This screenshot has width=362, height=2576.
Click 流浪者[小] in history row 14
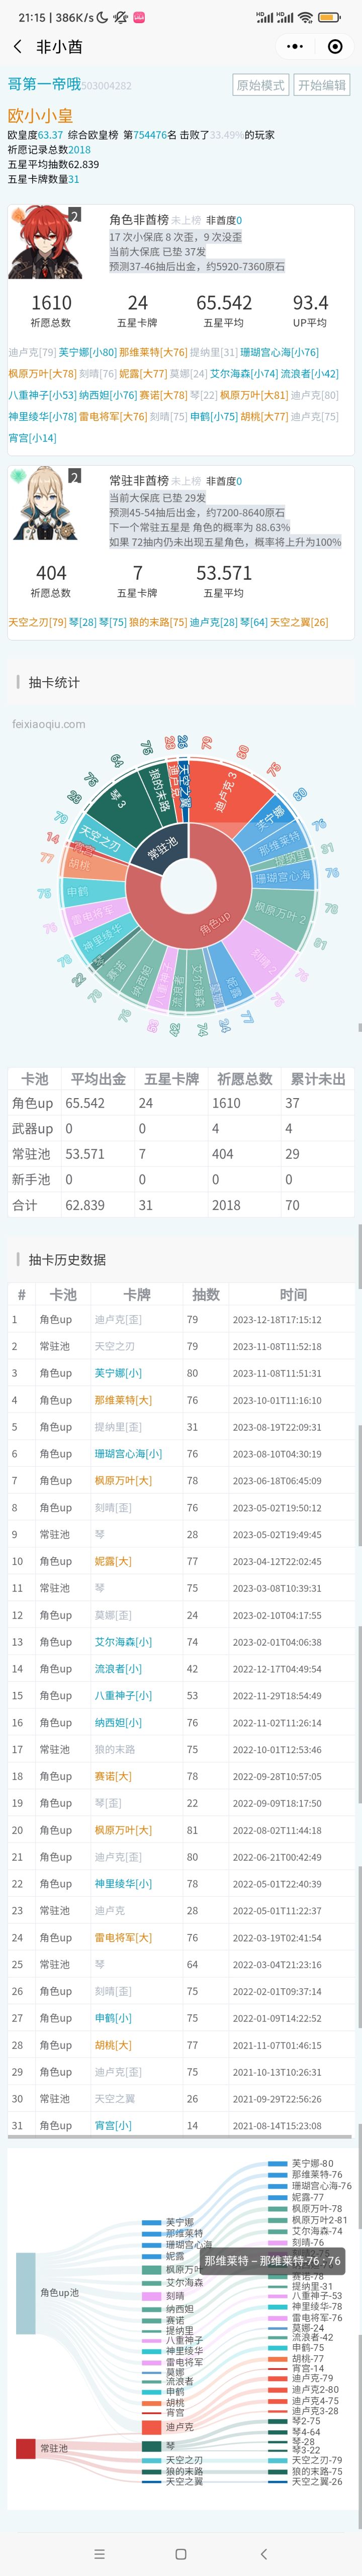point(118,1668)
